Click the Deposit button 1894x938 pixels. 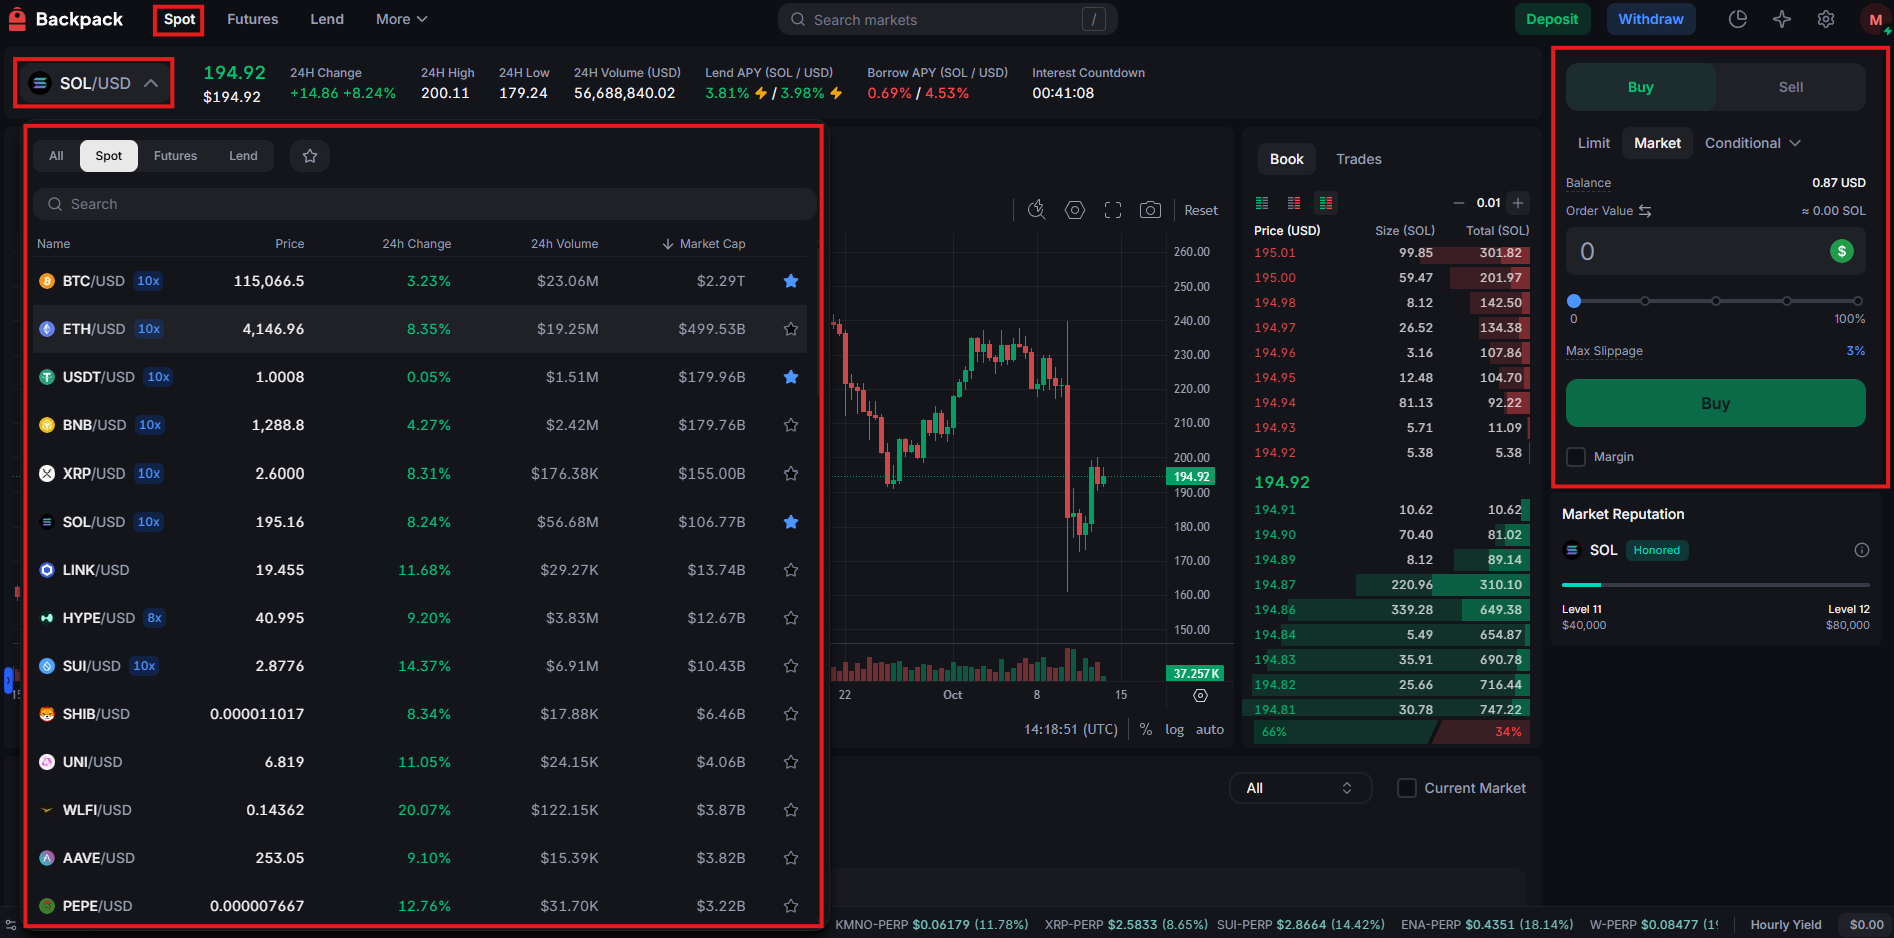[x=1552, y=19]
